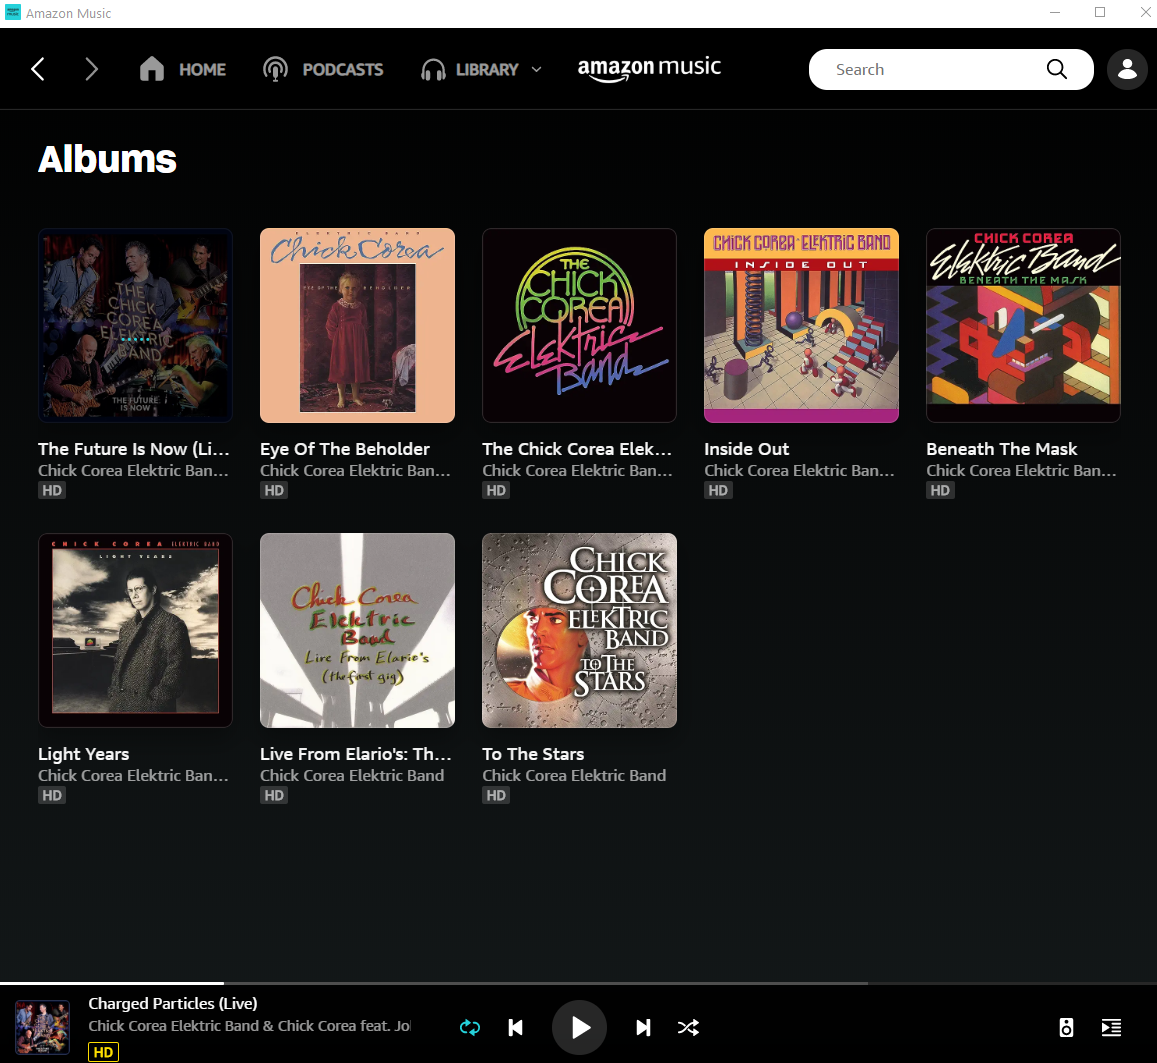Open the speaker output device icon
This screenshot has height=1063, width=1157.
pos(1066,1027)
